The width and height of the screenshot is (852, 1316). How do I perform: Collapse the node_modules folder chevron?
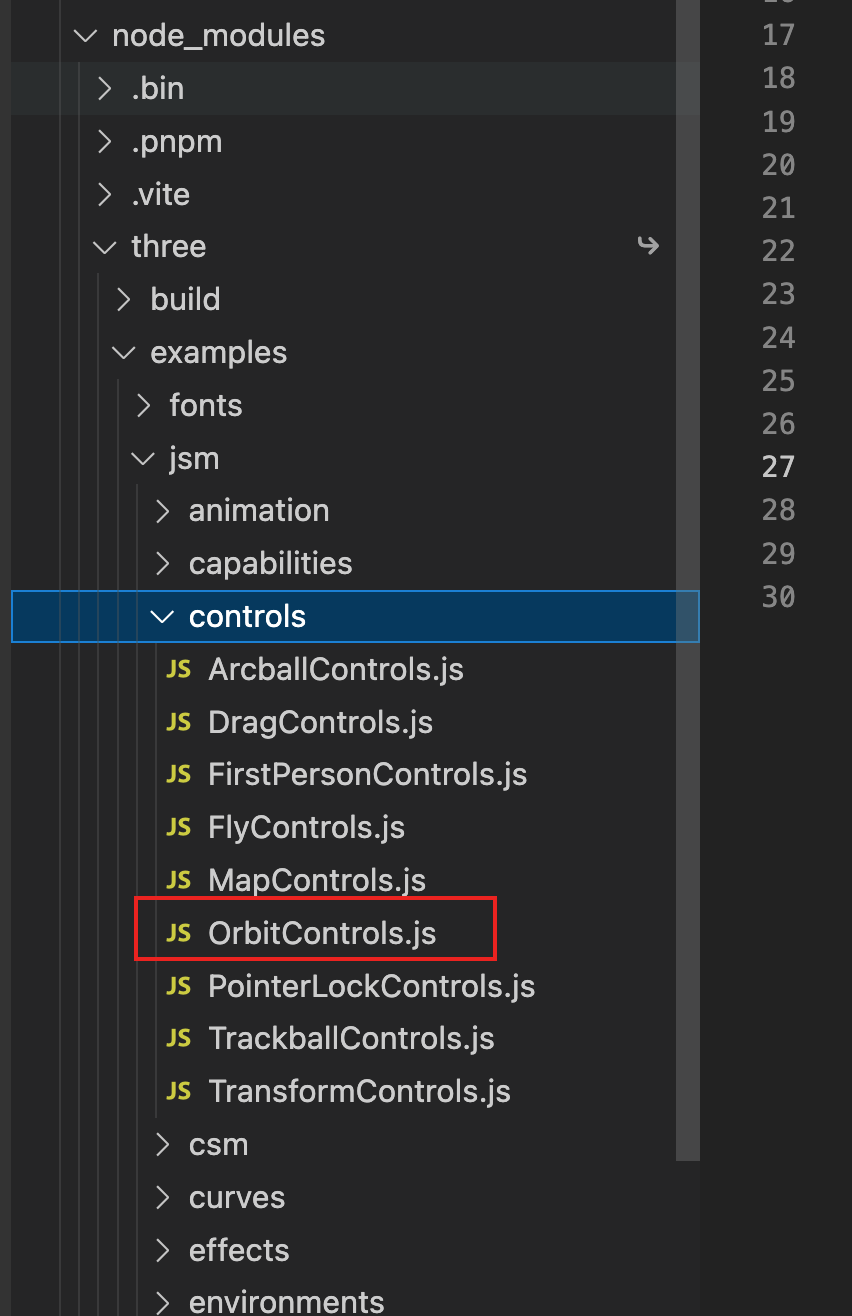(86, 36)
